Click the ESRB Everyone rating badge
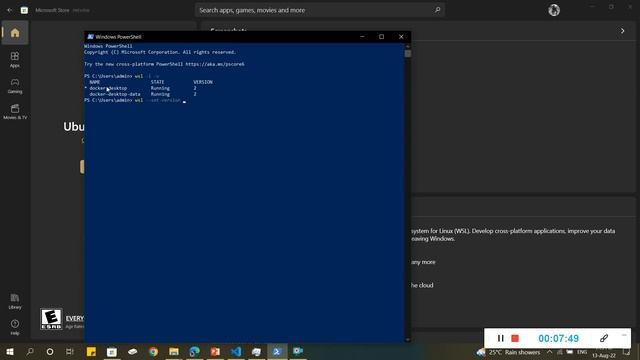 point(51,319)
